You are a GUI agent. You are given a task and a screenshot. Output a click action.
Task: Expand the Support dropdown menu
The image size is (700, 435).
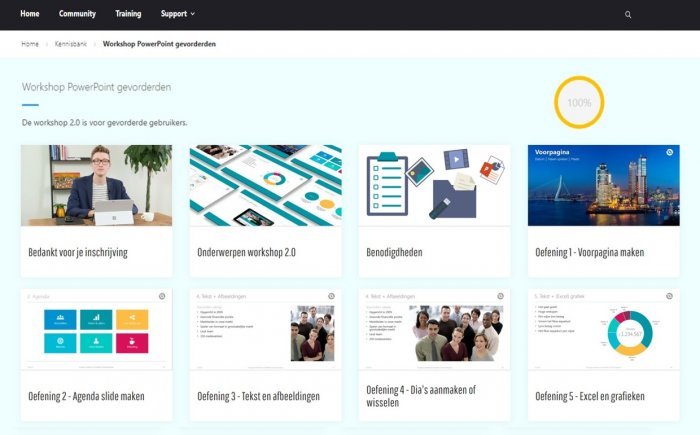[x=178, y=14]
